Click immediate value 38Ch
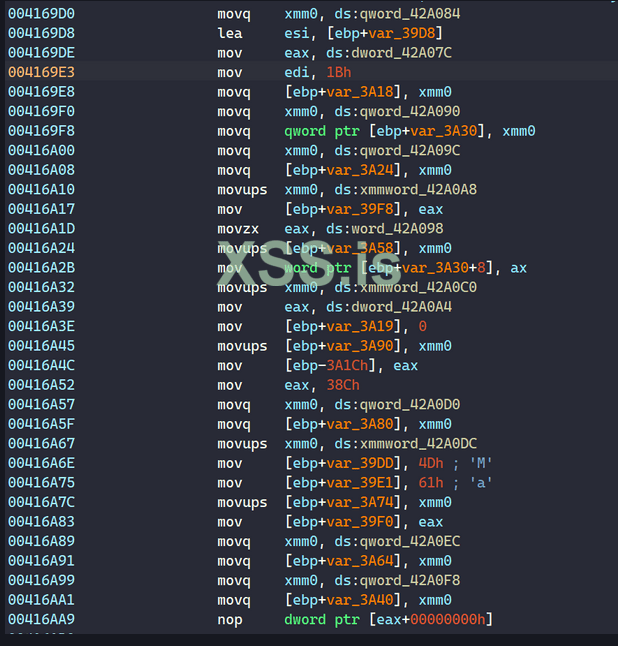This screenshot has height=646, width=618. click(x=343, y=385)
